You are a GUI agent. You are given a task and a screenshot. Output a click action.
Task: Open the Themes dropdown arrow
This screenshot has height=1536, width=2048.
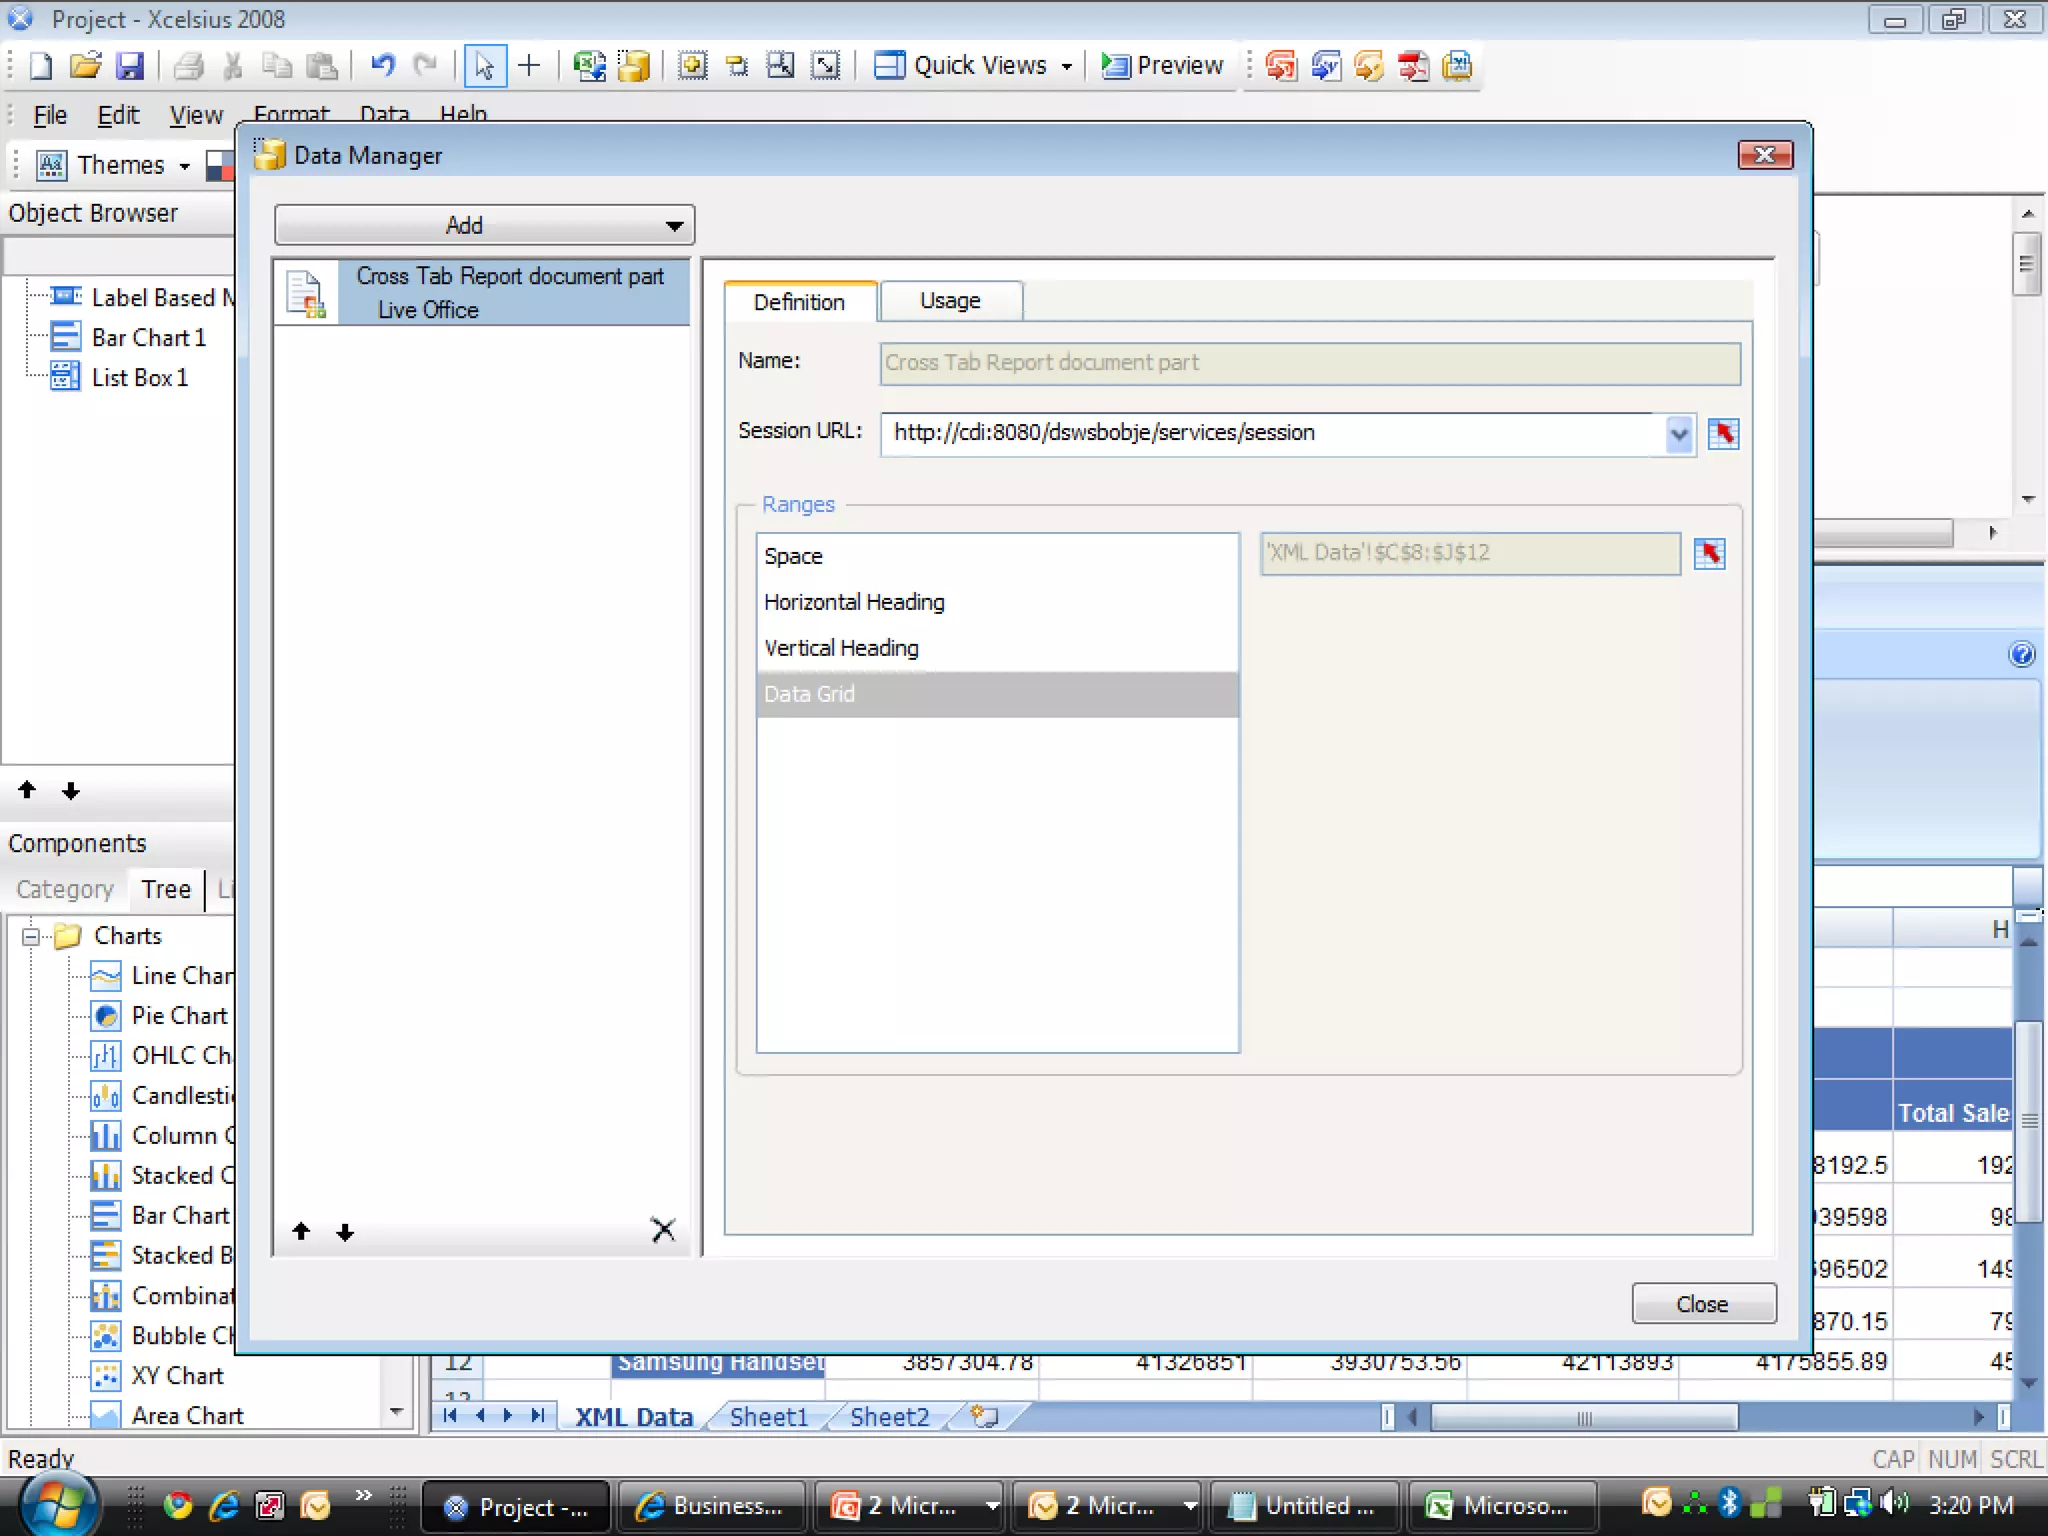click(185, 166)
